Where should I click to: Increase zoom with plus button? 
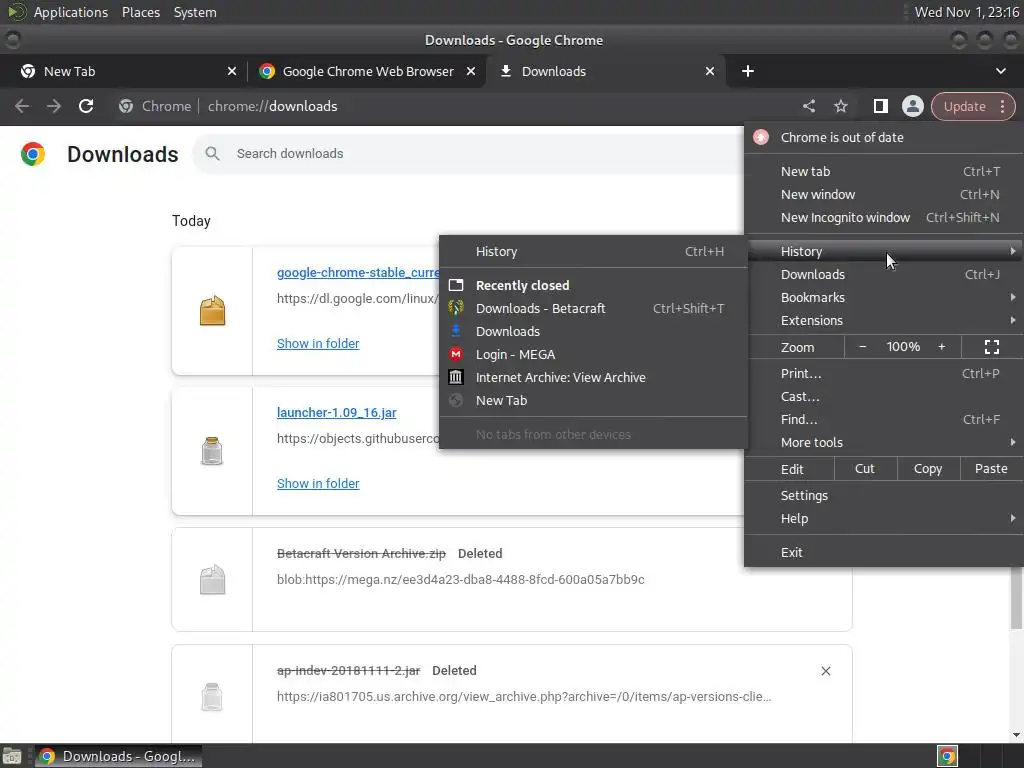[x=942, y=347]
